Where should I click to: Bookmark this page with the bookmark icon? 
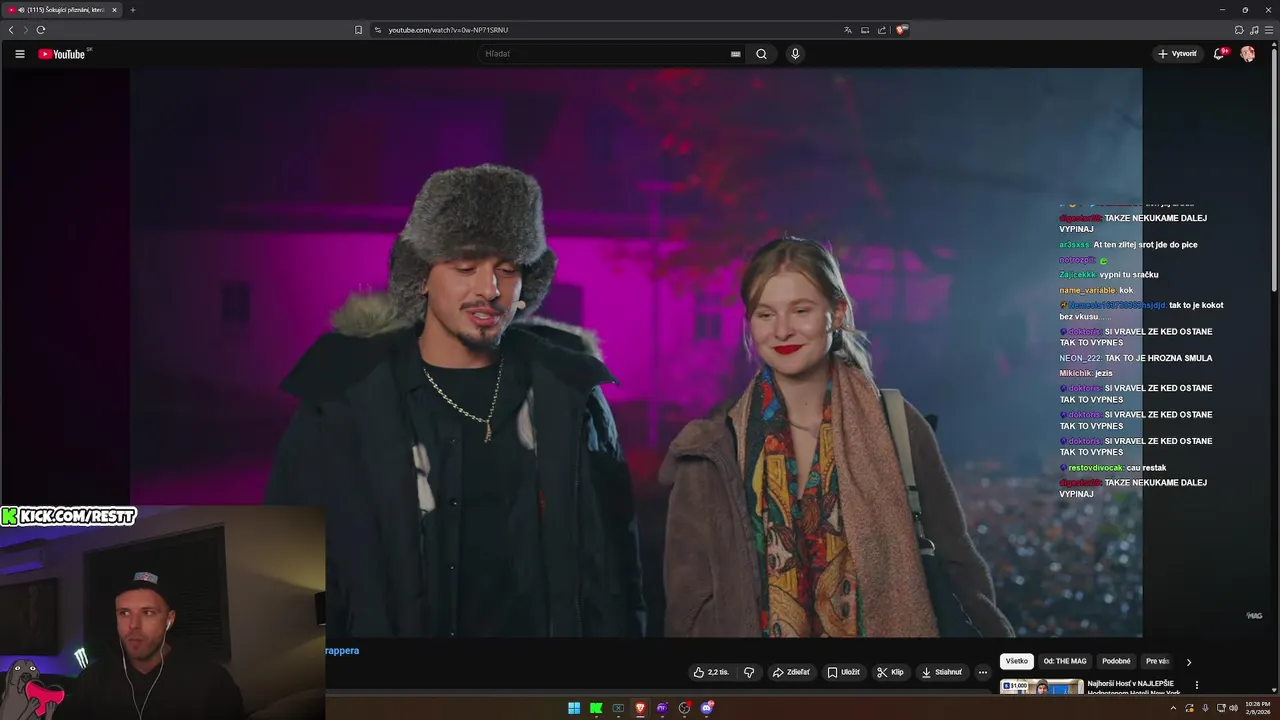(358, 30)
